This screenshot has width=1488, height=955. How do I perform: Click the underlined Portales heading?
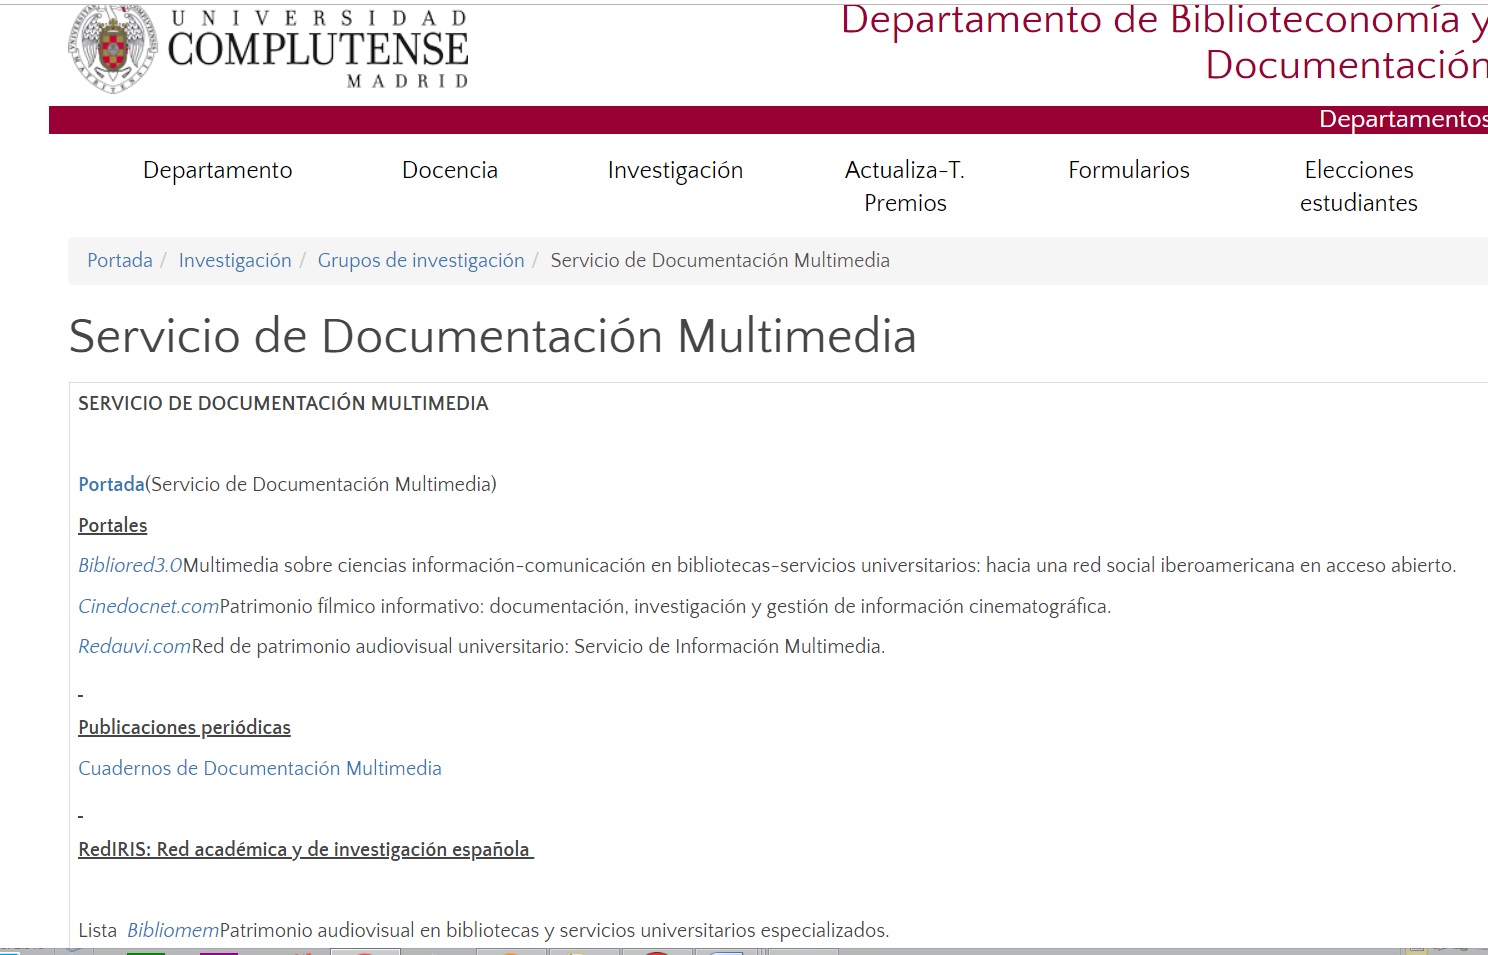coord(113,525)
